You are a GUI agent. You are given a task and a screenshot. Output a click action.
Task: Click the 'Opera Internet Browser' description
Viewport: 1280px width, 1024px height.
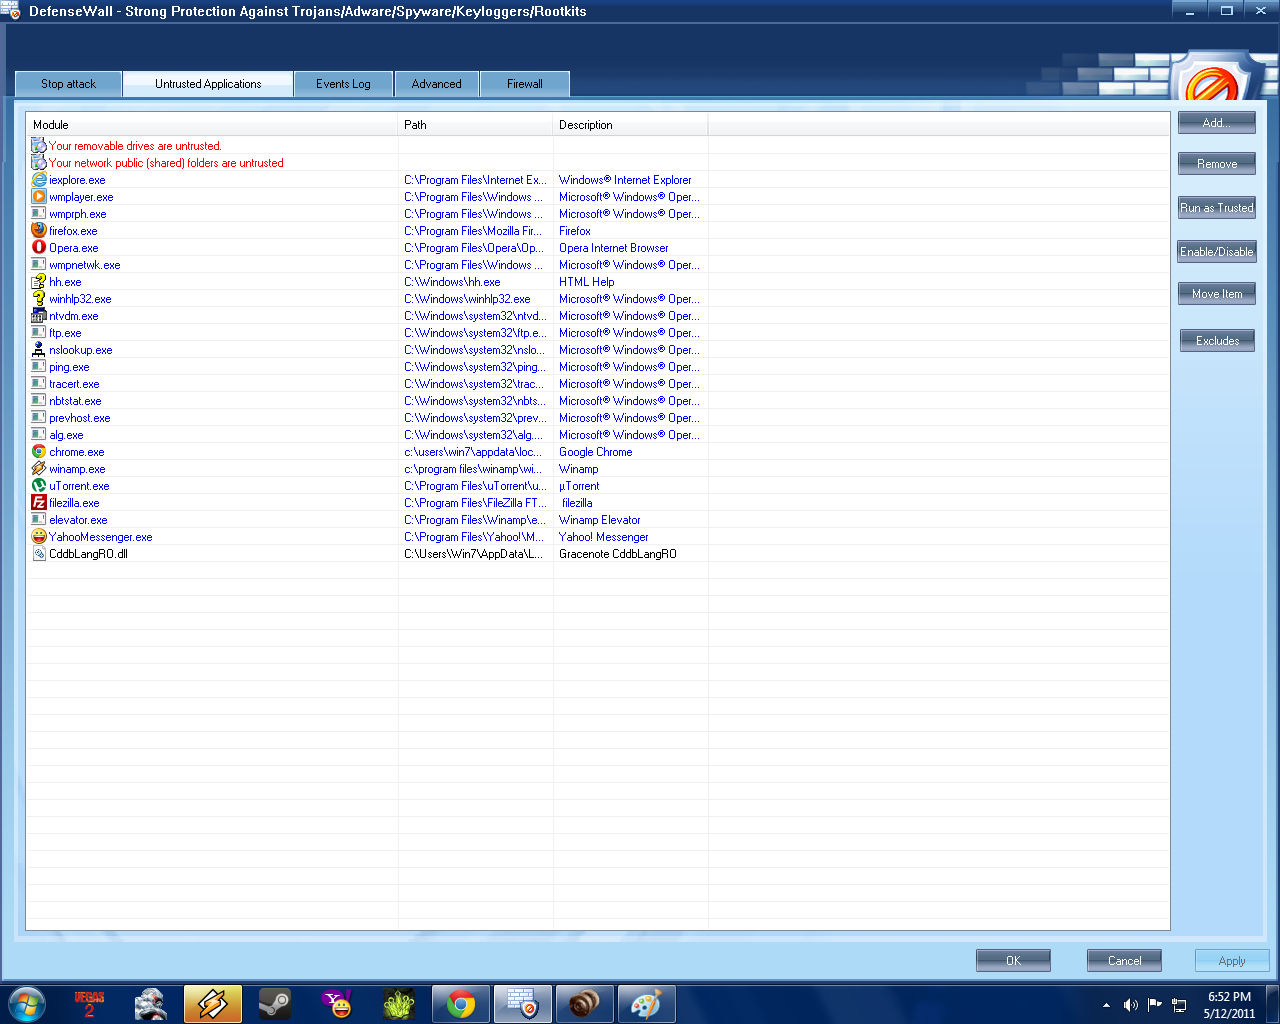(614, 248)
